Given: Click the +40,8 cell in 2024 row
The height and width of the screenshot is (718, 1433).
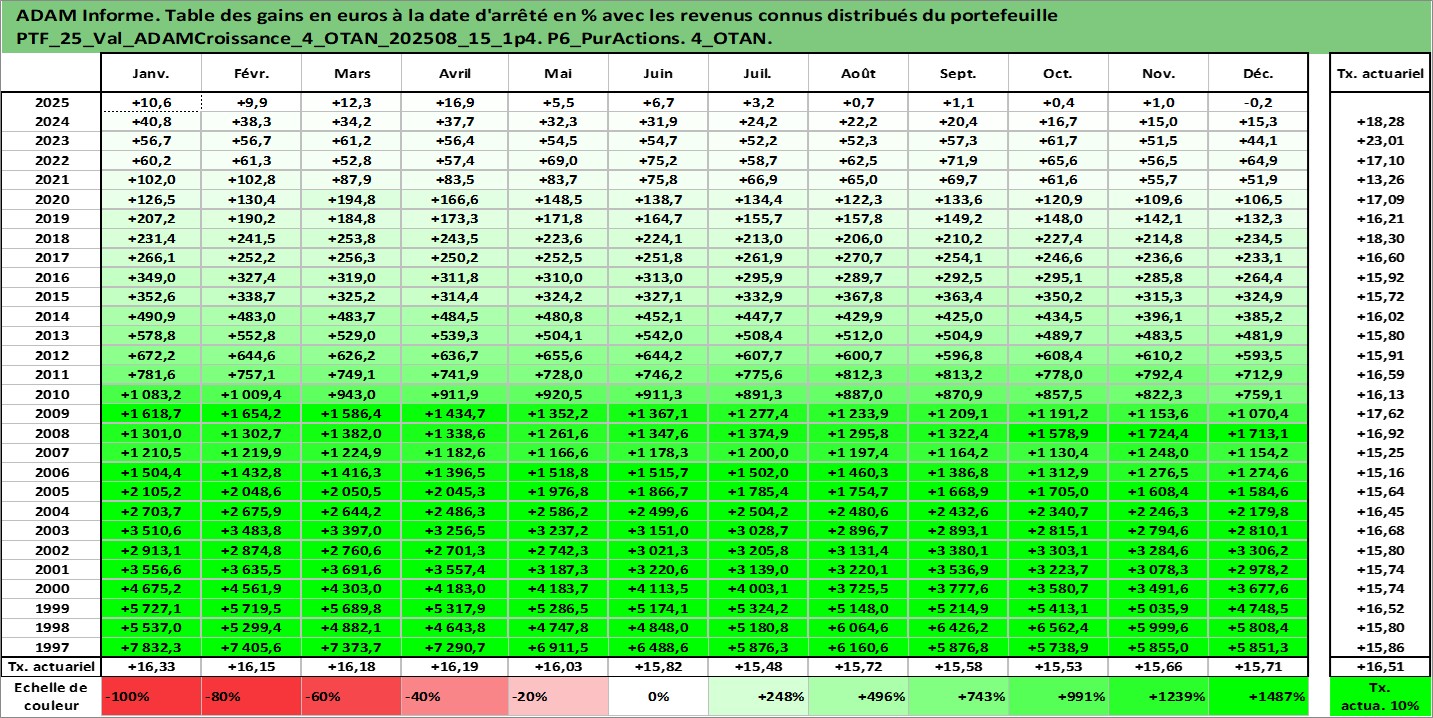Looking at the screenshot, I should (152, 121).
